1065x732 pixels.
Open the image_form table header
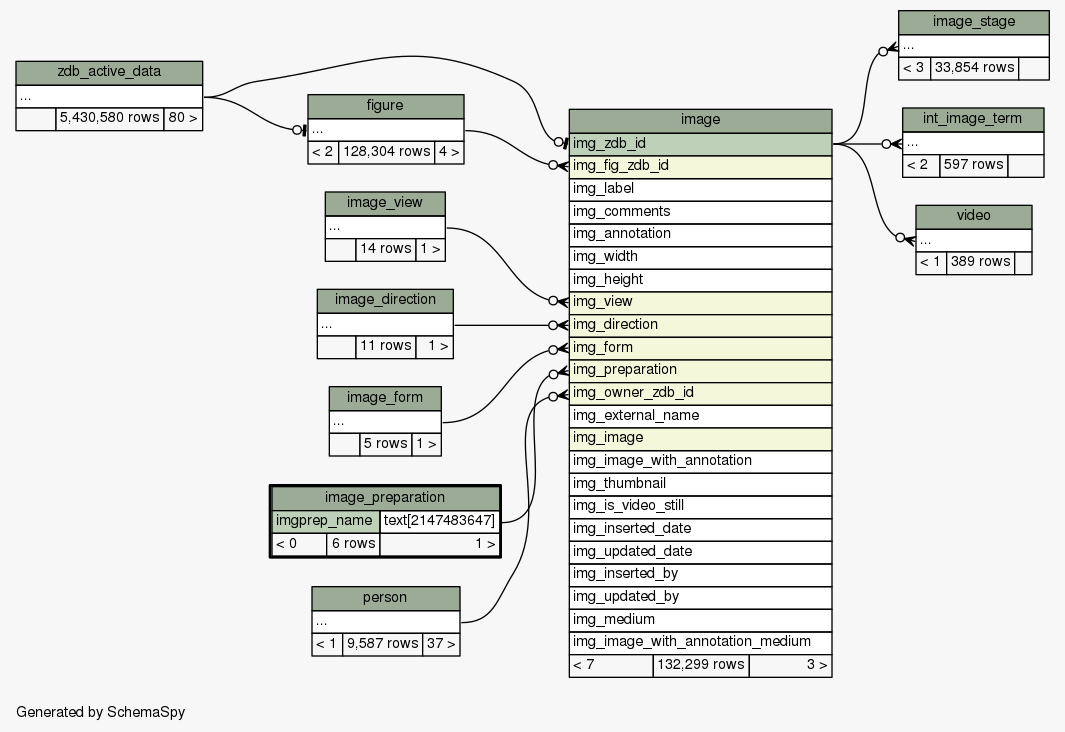(x=385, y=398)
